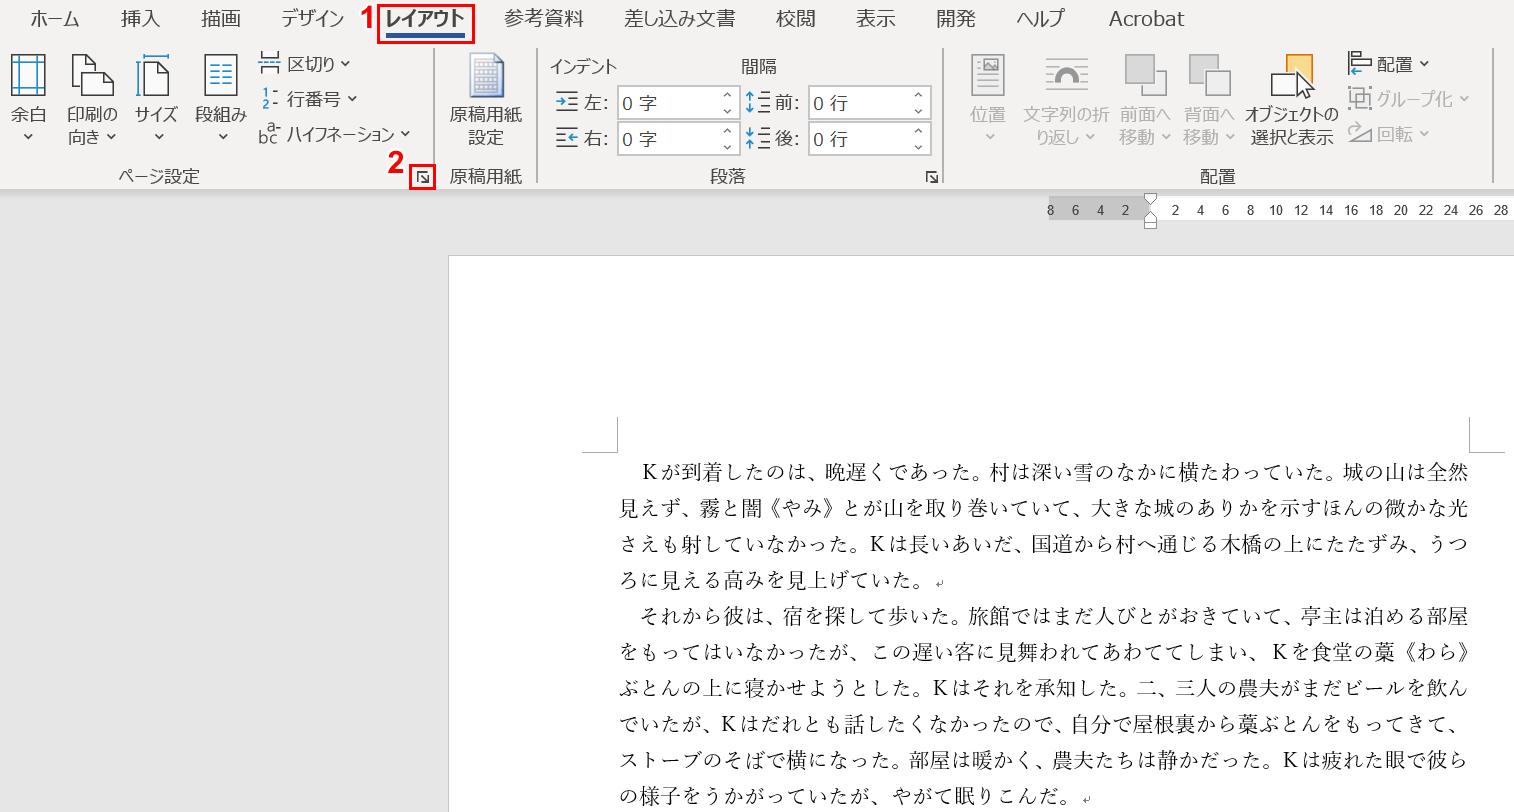Increase 前 spacing with up arrow
Viewport: 1514px width, 812px height.
pos(918,95)
